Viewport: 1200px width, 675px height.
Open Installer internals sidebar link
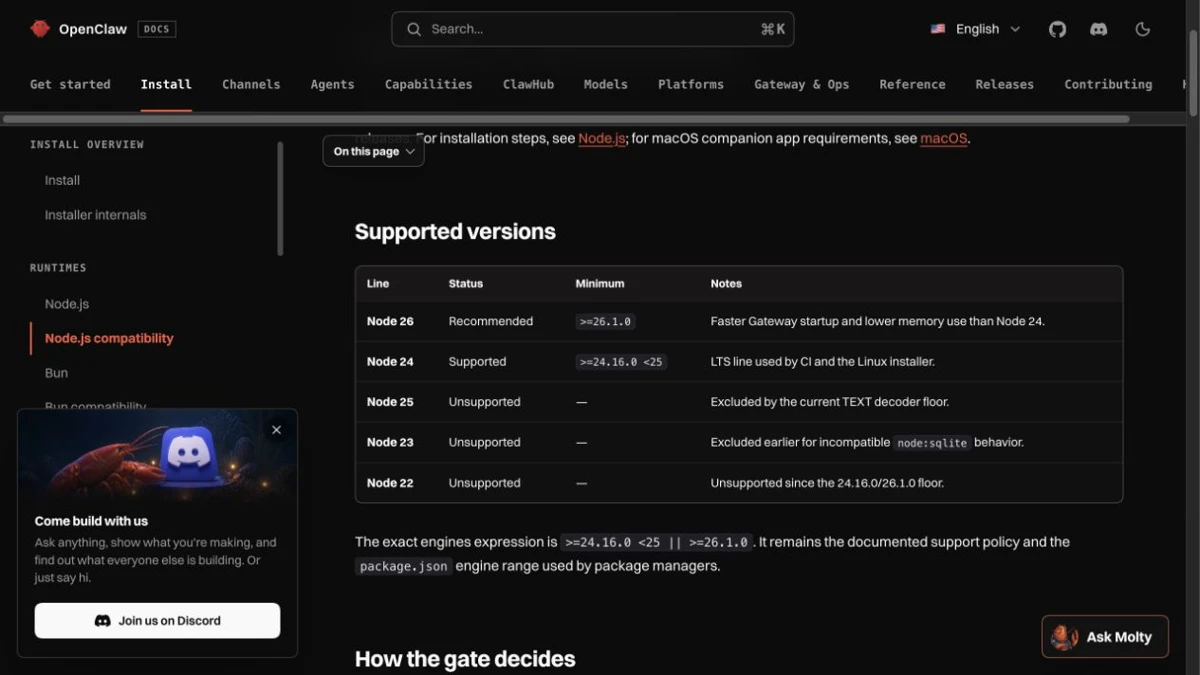pyautogui.click(x=95, y=215)
